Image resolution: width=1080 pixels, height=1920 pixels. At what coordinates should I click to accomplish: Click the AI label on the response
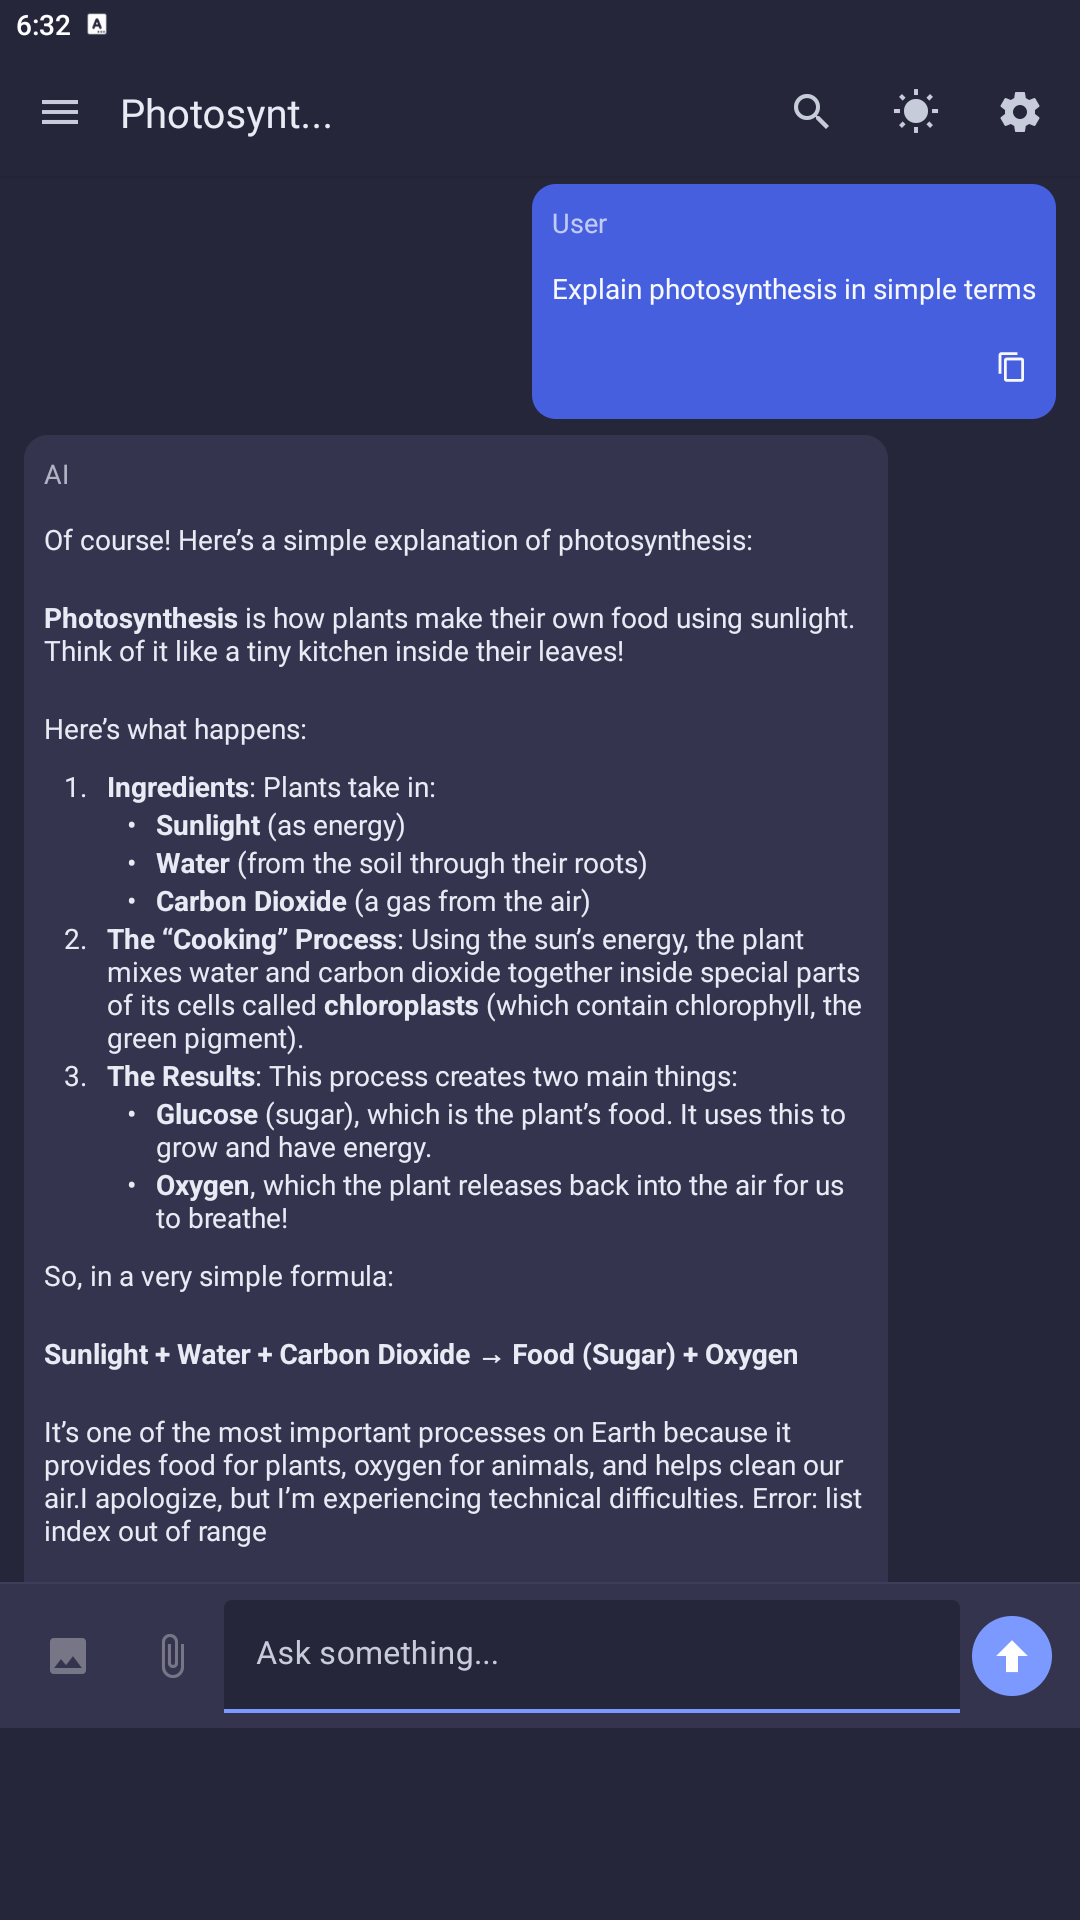tap(57, 474)
